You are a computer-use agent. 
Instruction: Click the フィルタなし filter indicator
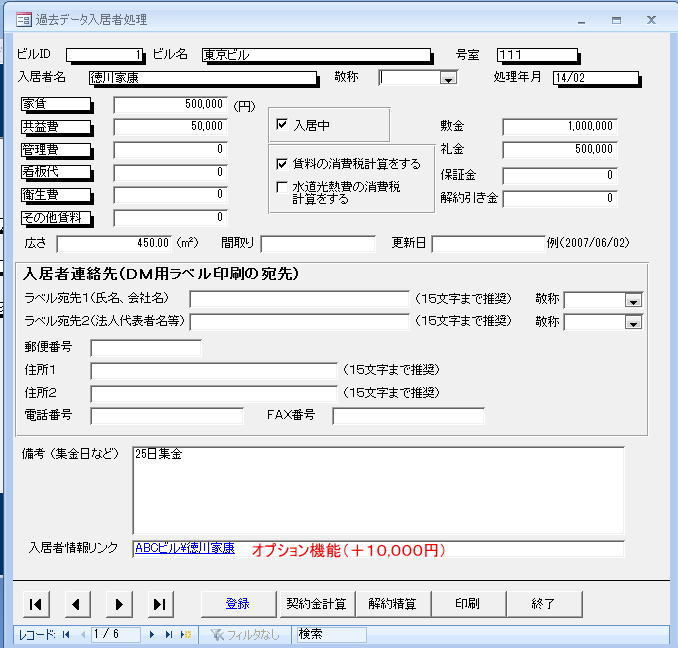[x=245, y=635]
